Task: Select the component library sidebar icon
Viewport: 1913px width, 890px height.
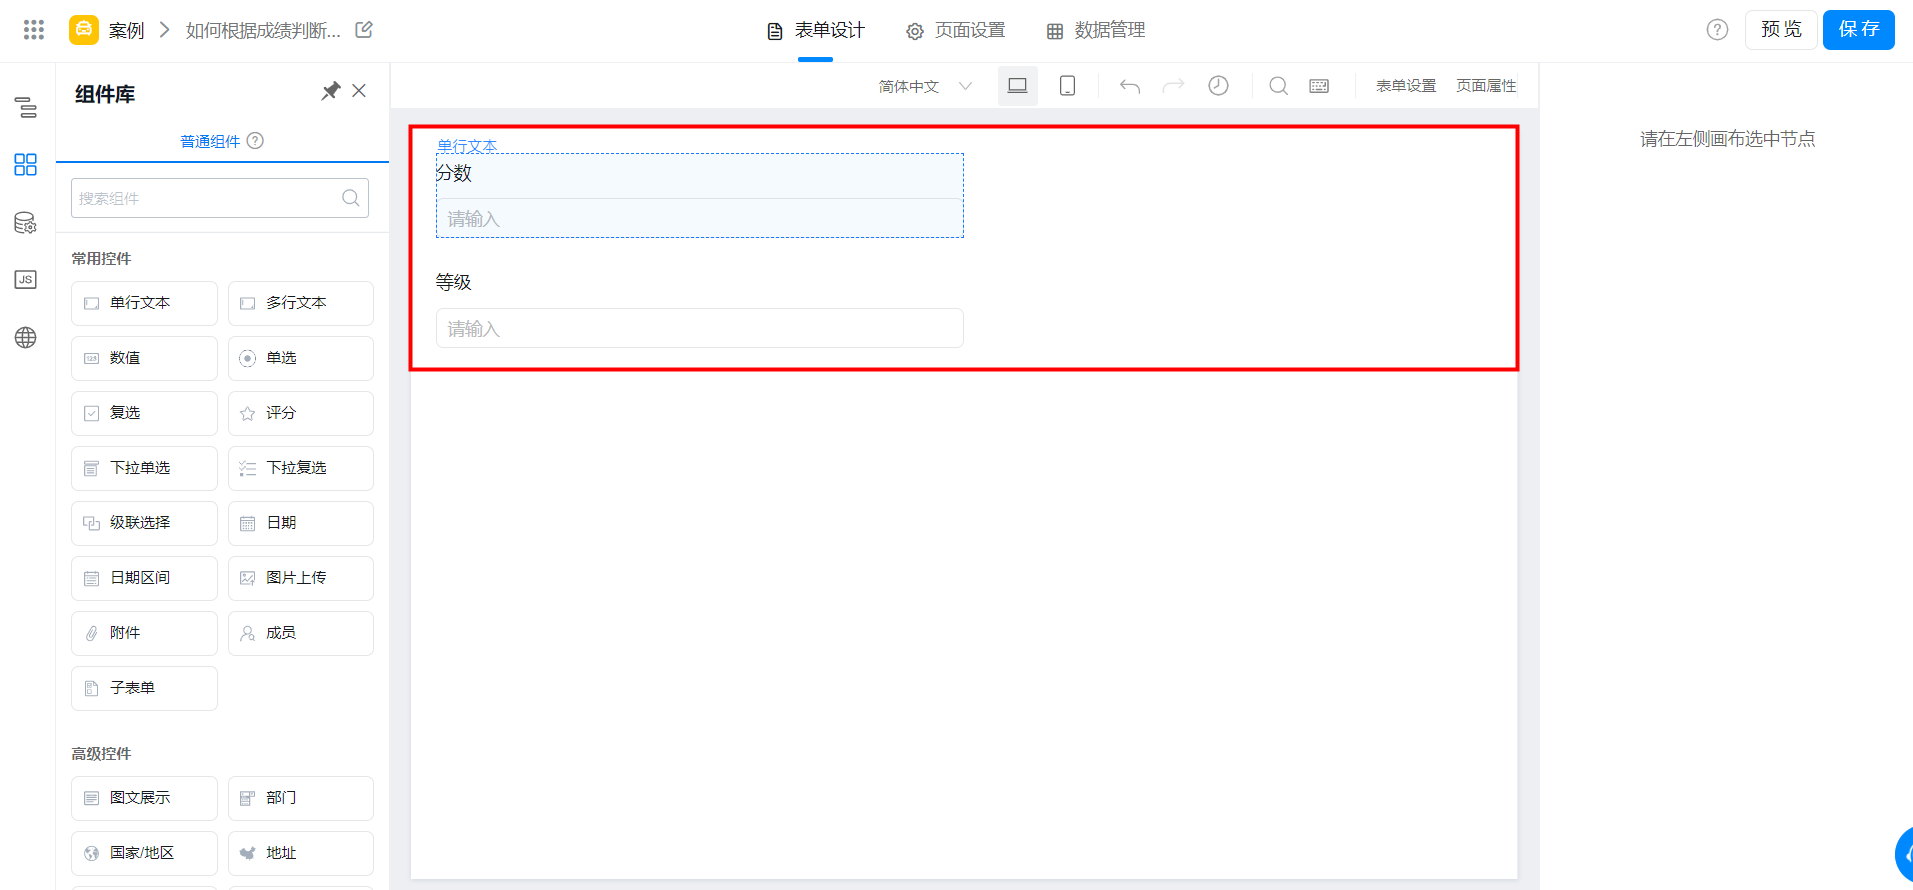Action: pos(26,165)
